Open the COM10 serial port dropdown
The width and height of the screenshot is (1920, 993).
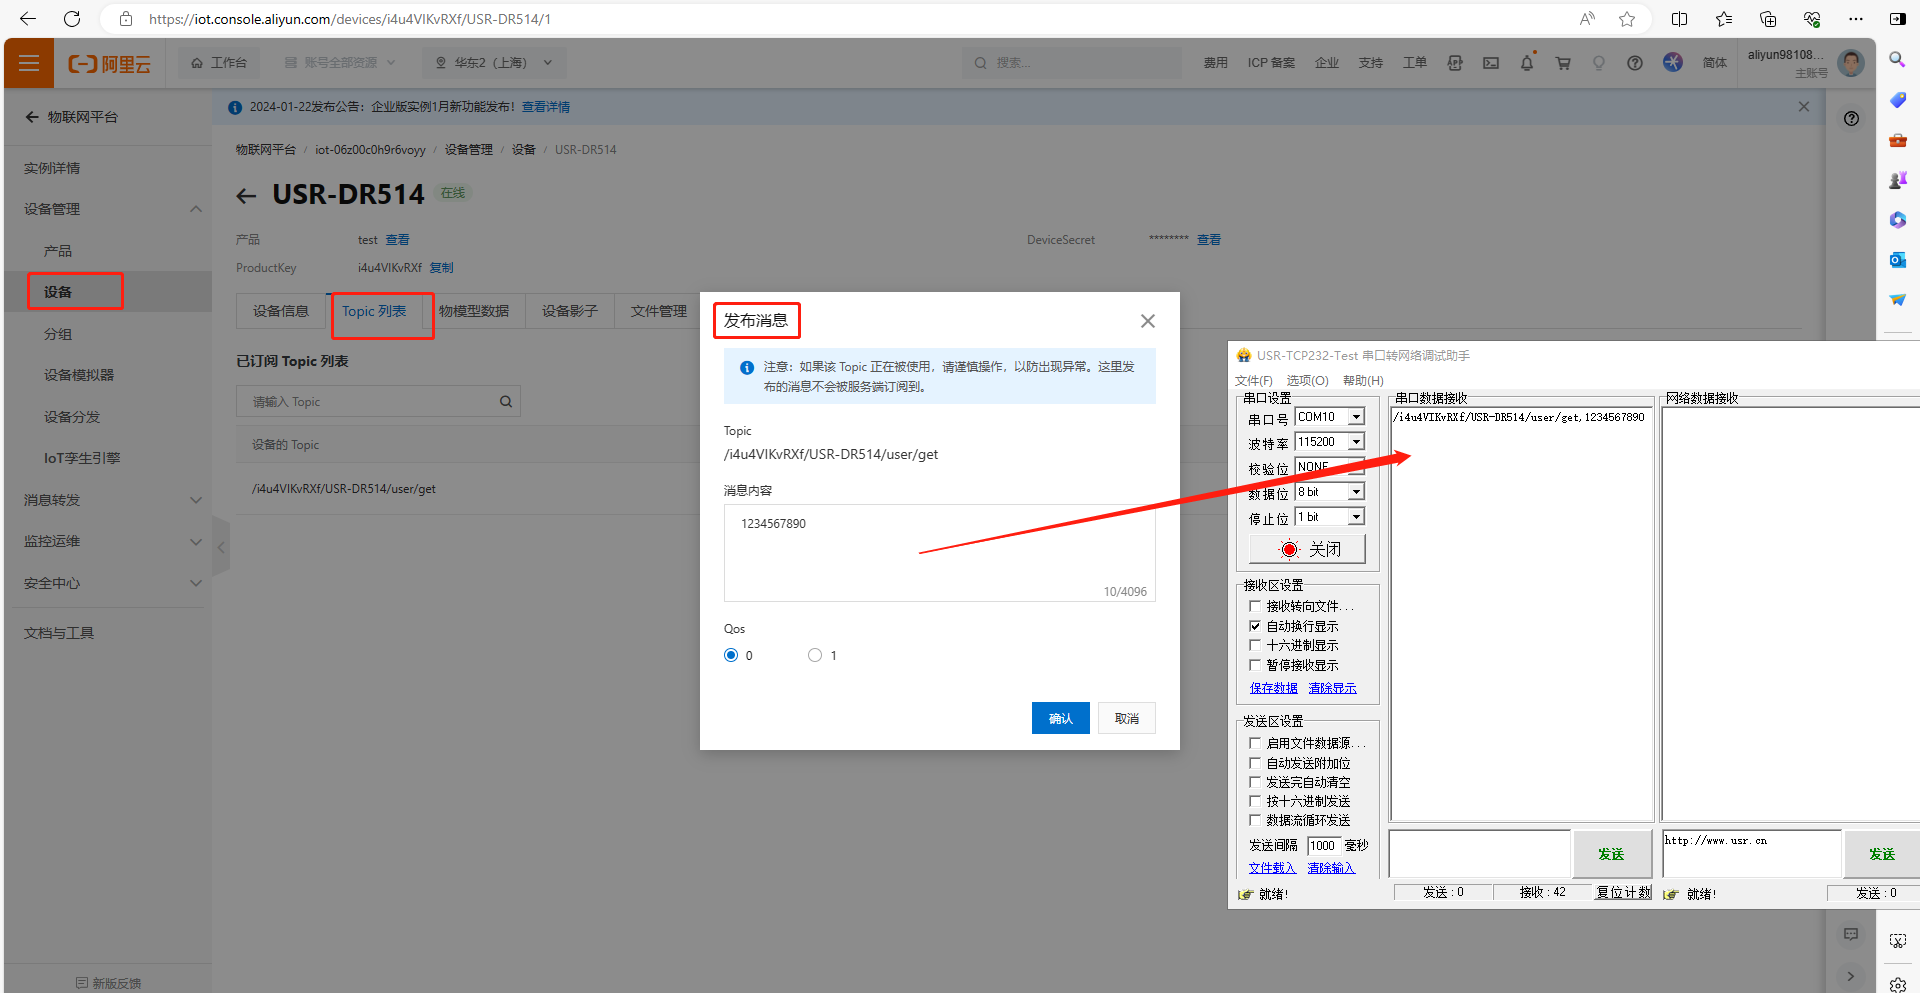[1356, 417]
